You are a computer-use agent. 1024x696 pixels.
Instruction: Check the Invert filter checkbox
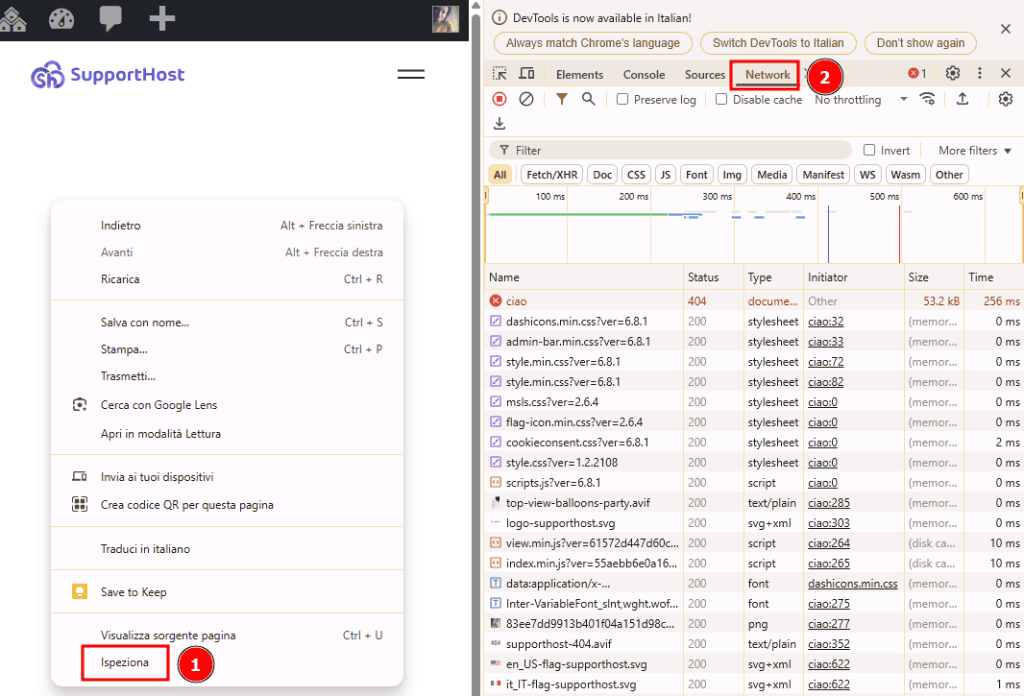point(869,150)
